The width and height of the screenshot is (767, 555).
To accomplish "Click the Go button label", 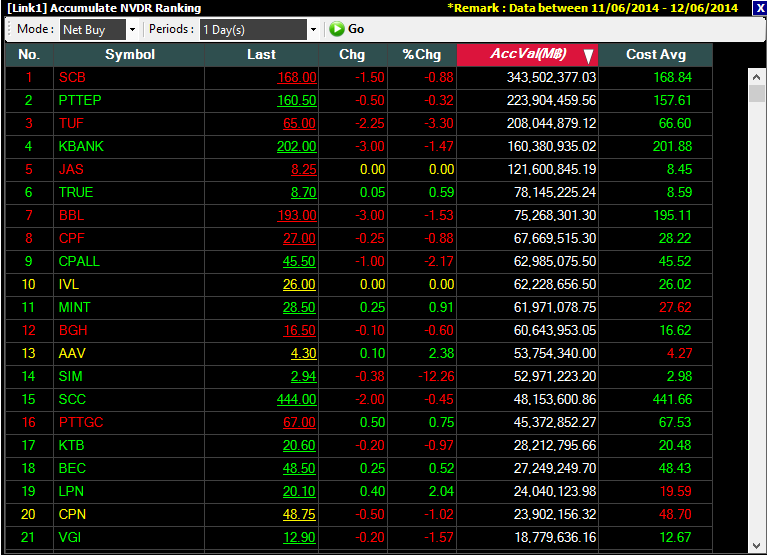I will (x=356, y=29).
